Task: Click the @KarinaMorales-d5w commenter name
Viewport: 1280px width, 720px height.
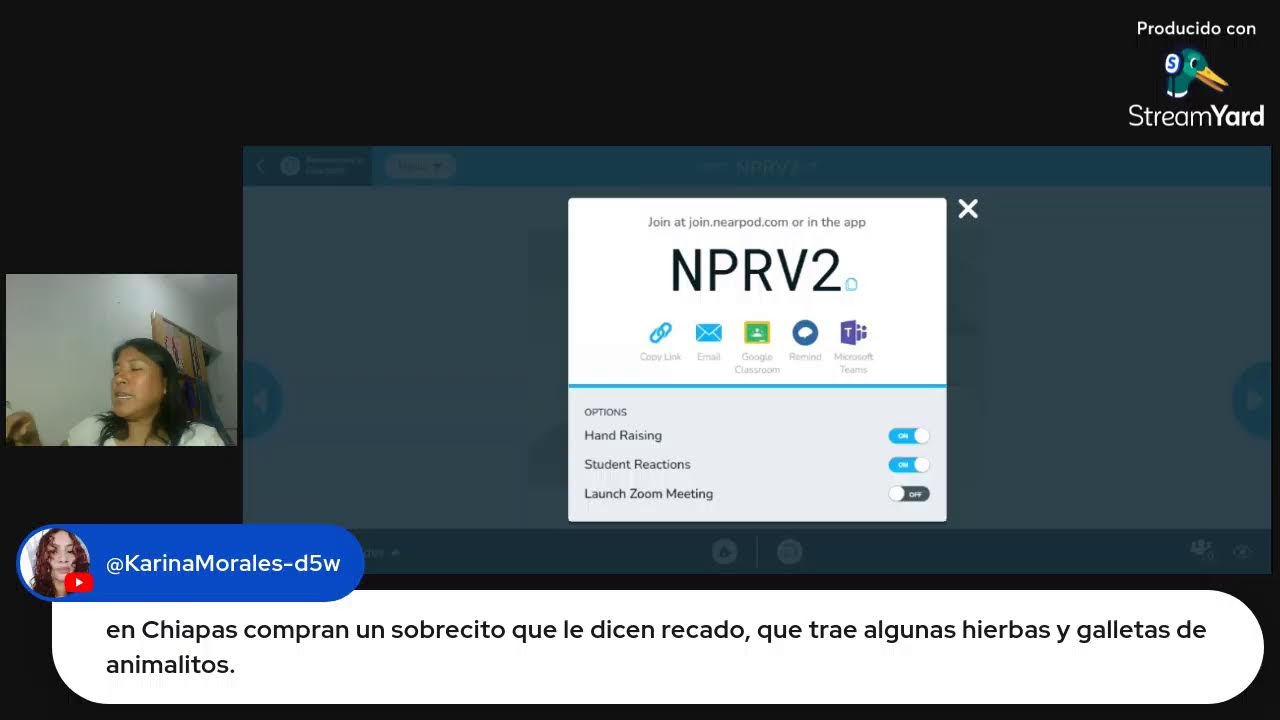Action: [x=223, y=564]
